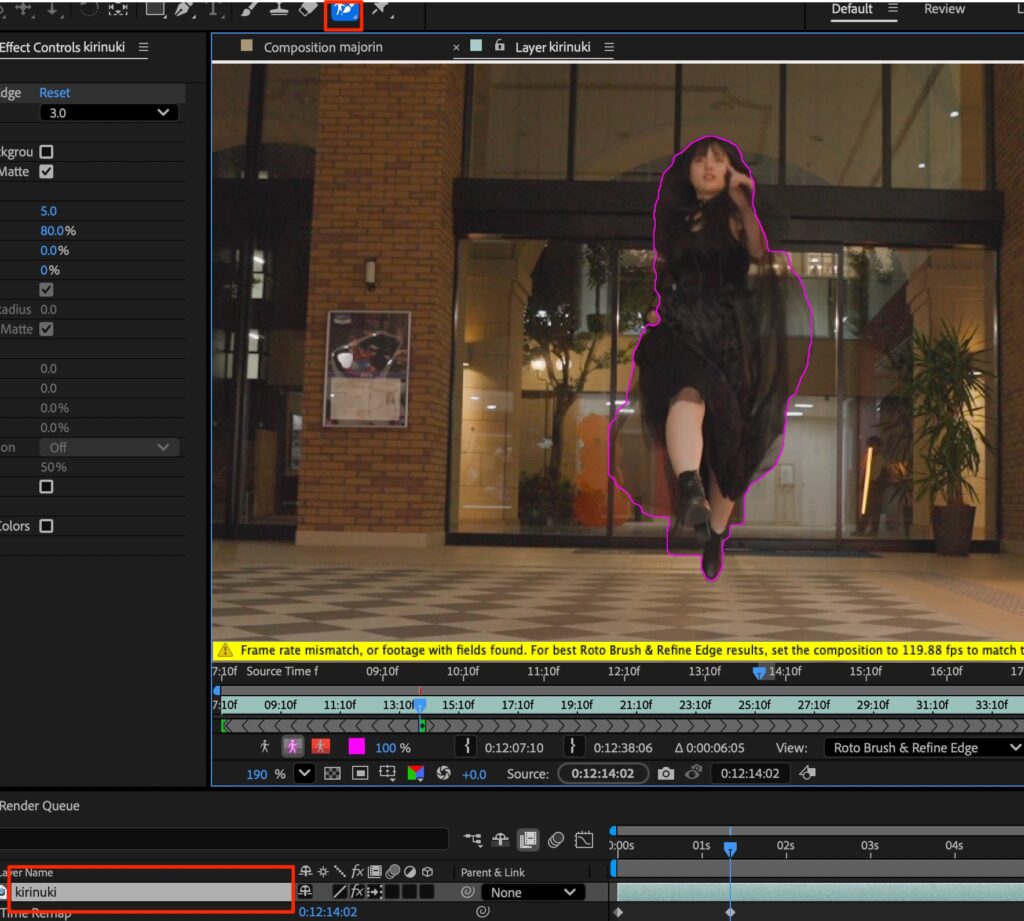Switch to the Review workspace
This screenshot has height=921, width=1024.
click(x=944, y=9)
